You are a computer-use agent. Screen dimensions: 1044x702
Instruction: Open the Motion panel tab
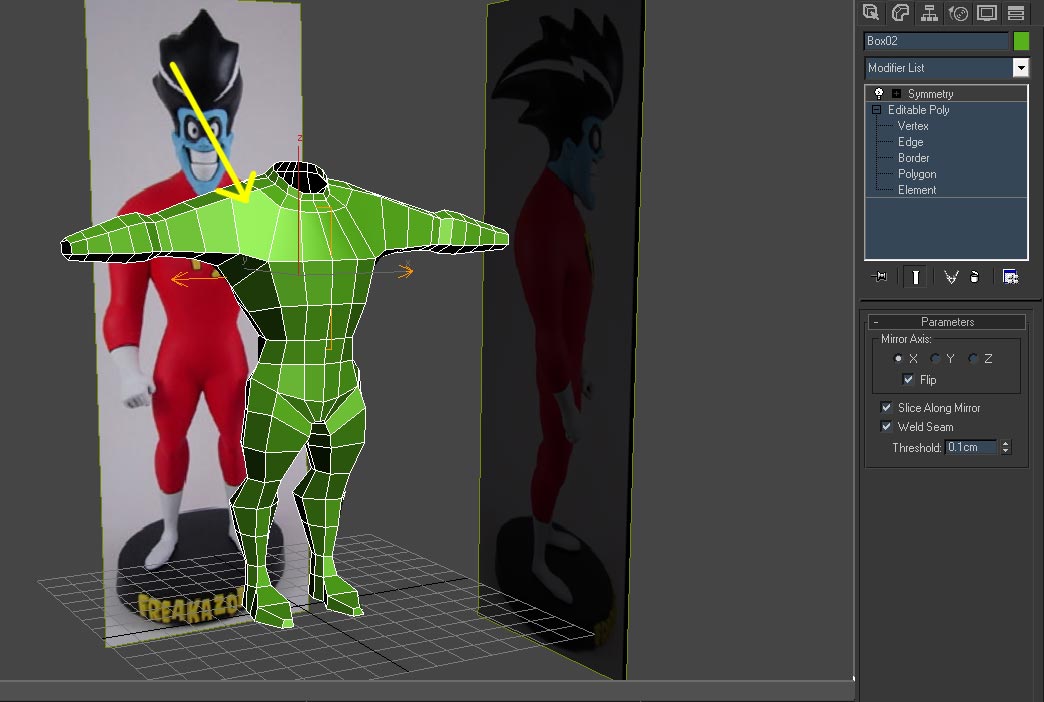pos(958,13)
